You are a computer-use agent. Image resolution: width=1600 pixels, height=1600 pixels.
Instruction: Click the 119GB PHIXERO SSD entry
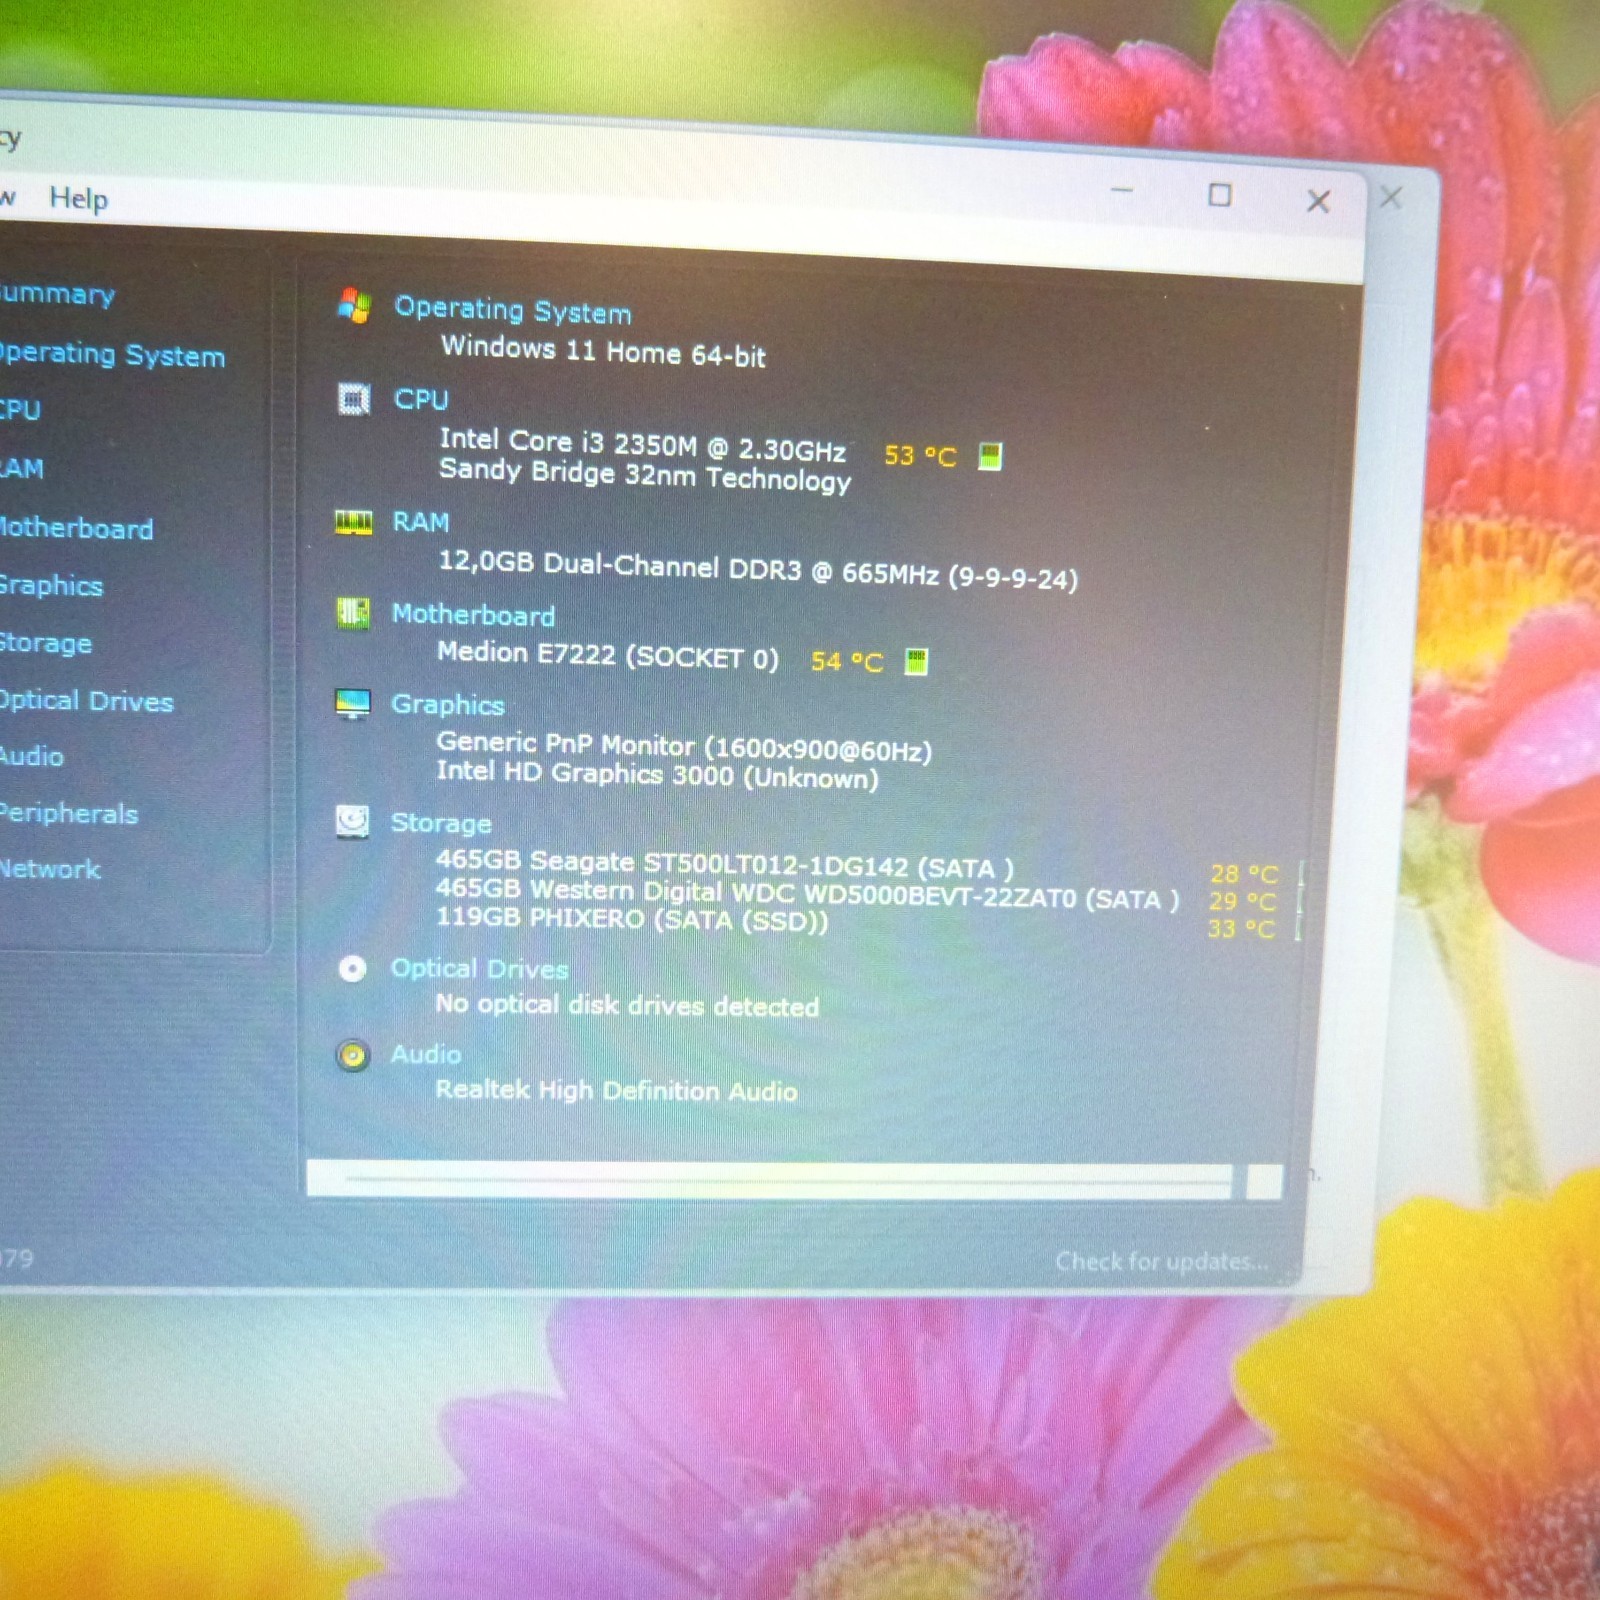(x=632, y=918)
